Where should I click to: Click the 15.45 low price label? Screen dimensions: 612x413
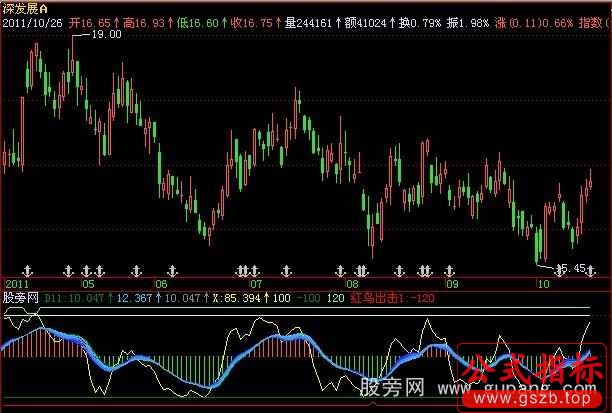click(570, 268)
